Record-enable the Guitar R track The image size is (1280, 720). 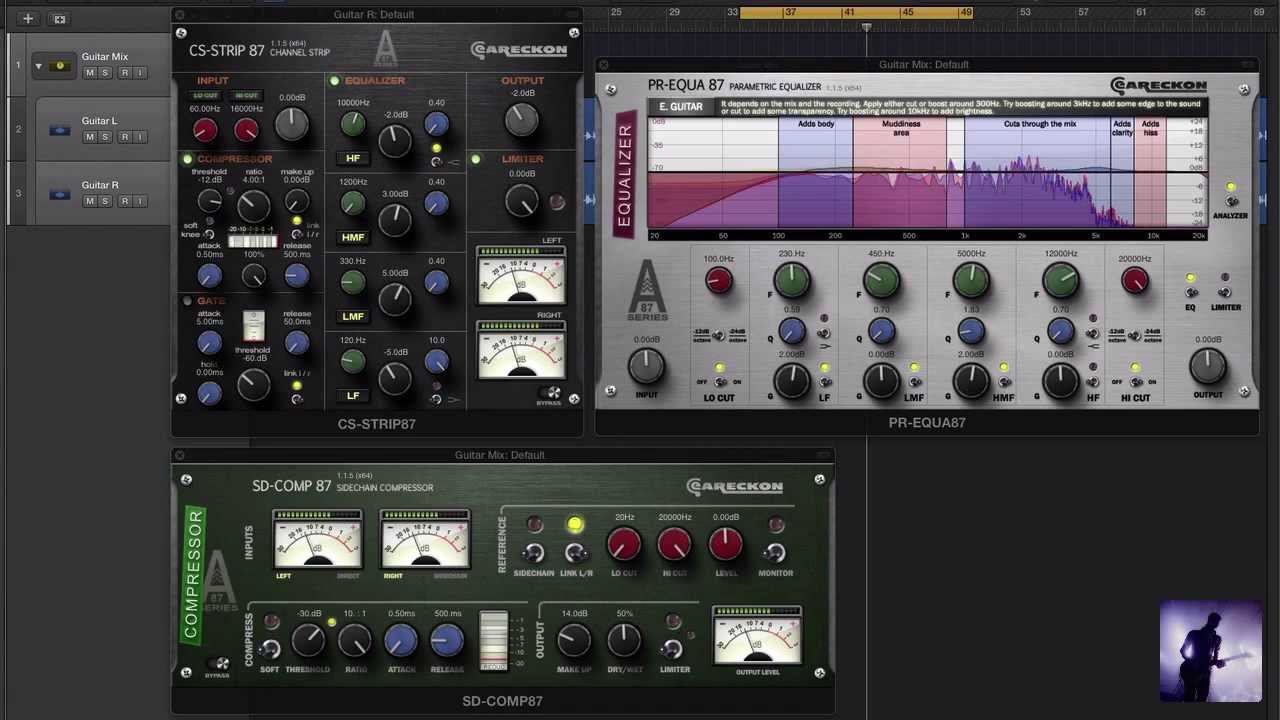pyautogui.click(x=124, y=201)
